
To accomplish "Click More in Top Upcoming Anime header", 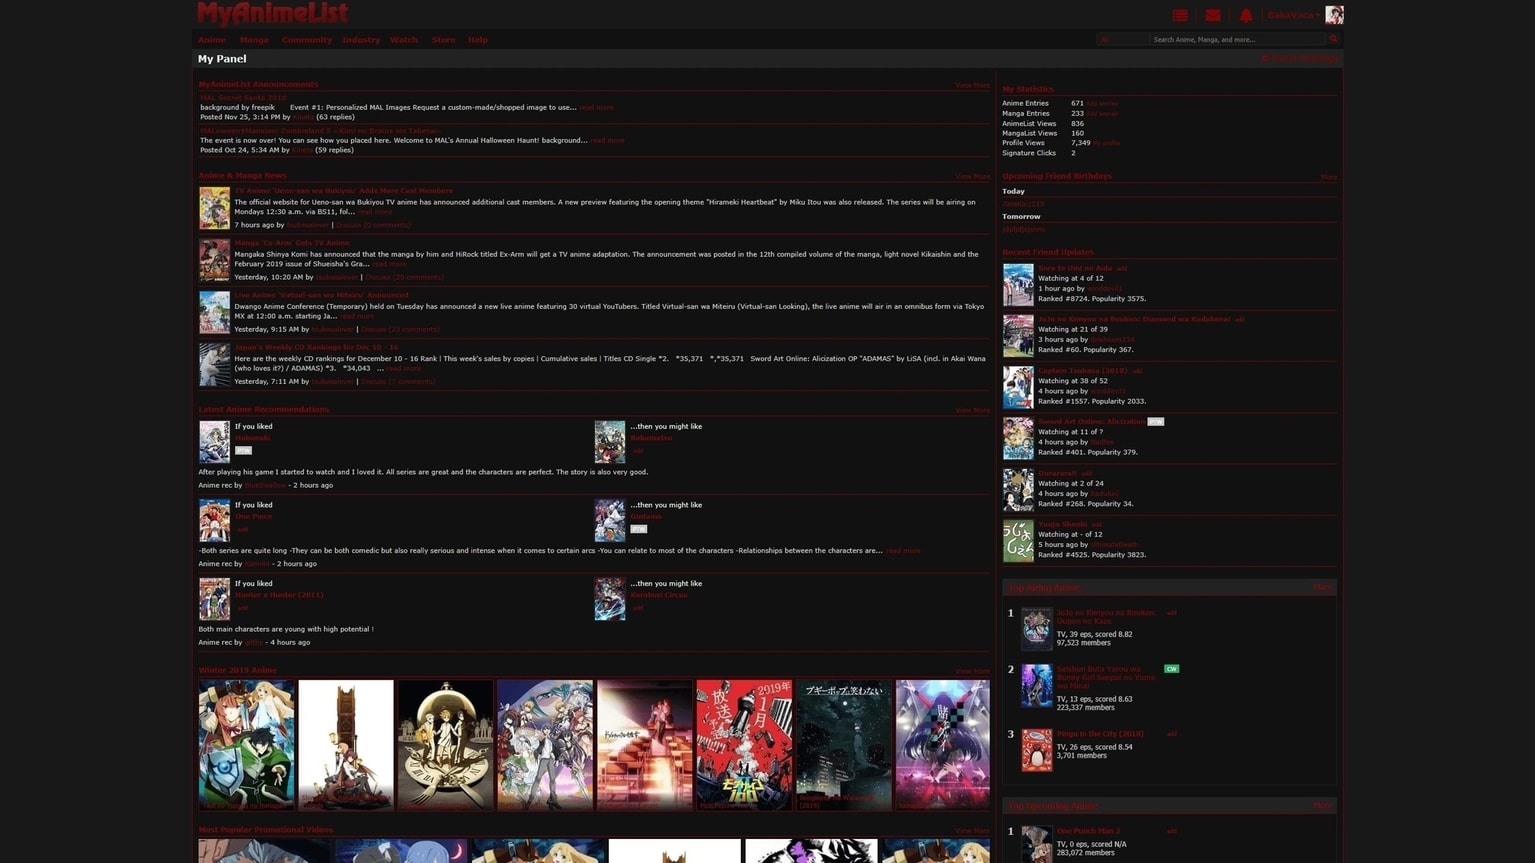I will click(x=1323, y=806).
